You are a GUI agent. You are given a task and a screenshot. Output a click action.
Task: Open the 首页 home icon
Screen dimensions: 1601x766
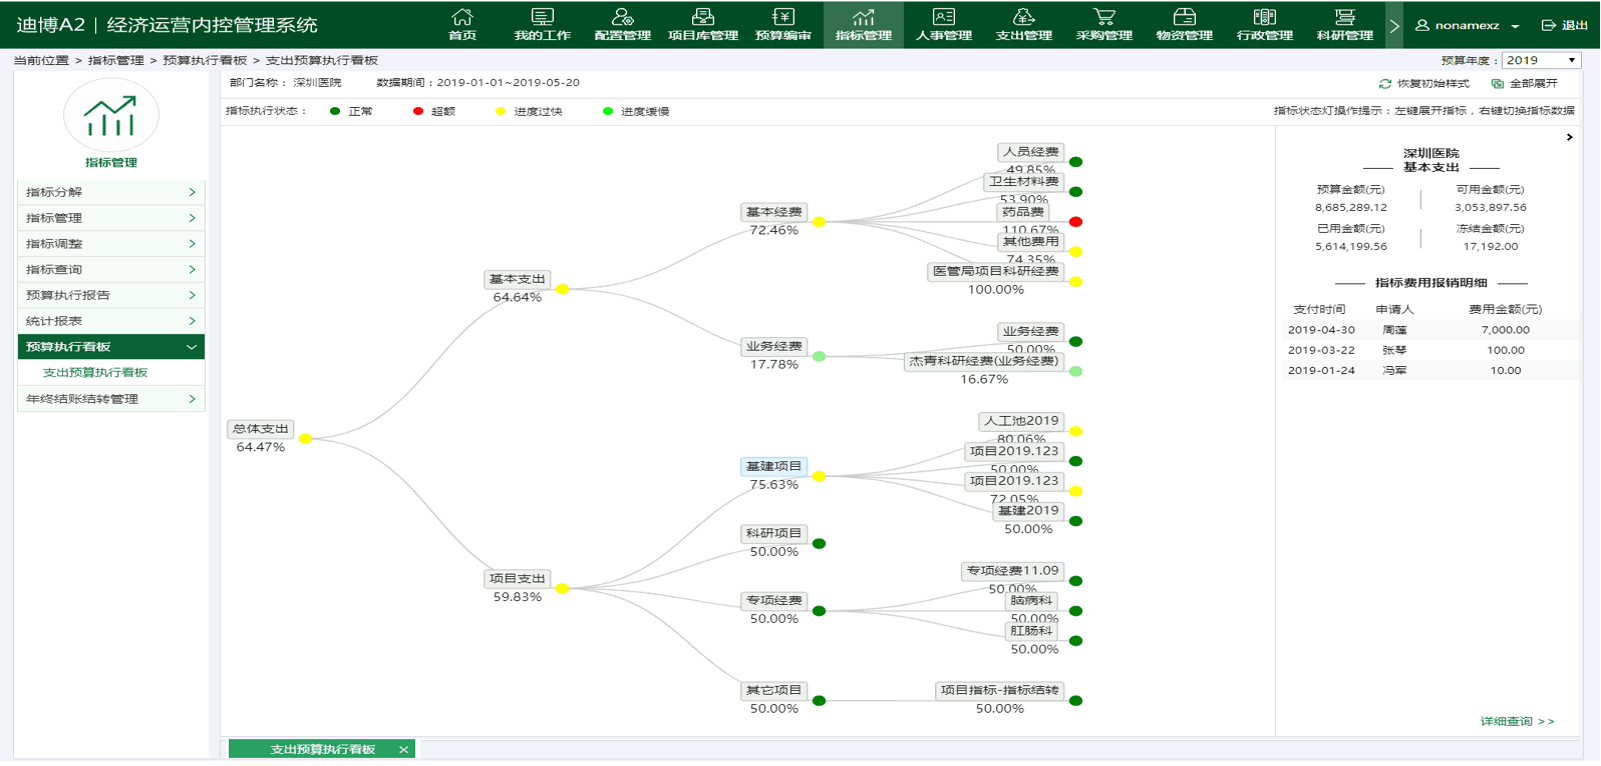(462, 18)
